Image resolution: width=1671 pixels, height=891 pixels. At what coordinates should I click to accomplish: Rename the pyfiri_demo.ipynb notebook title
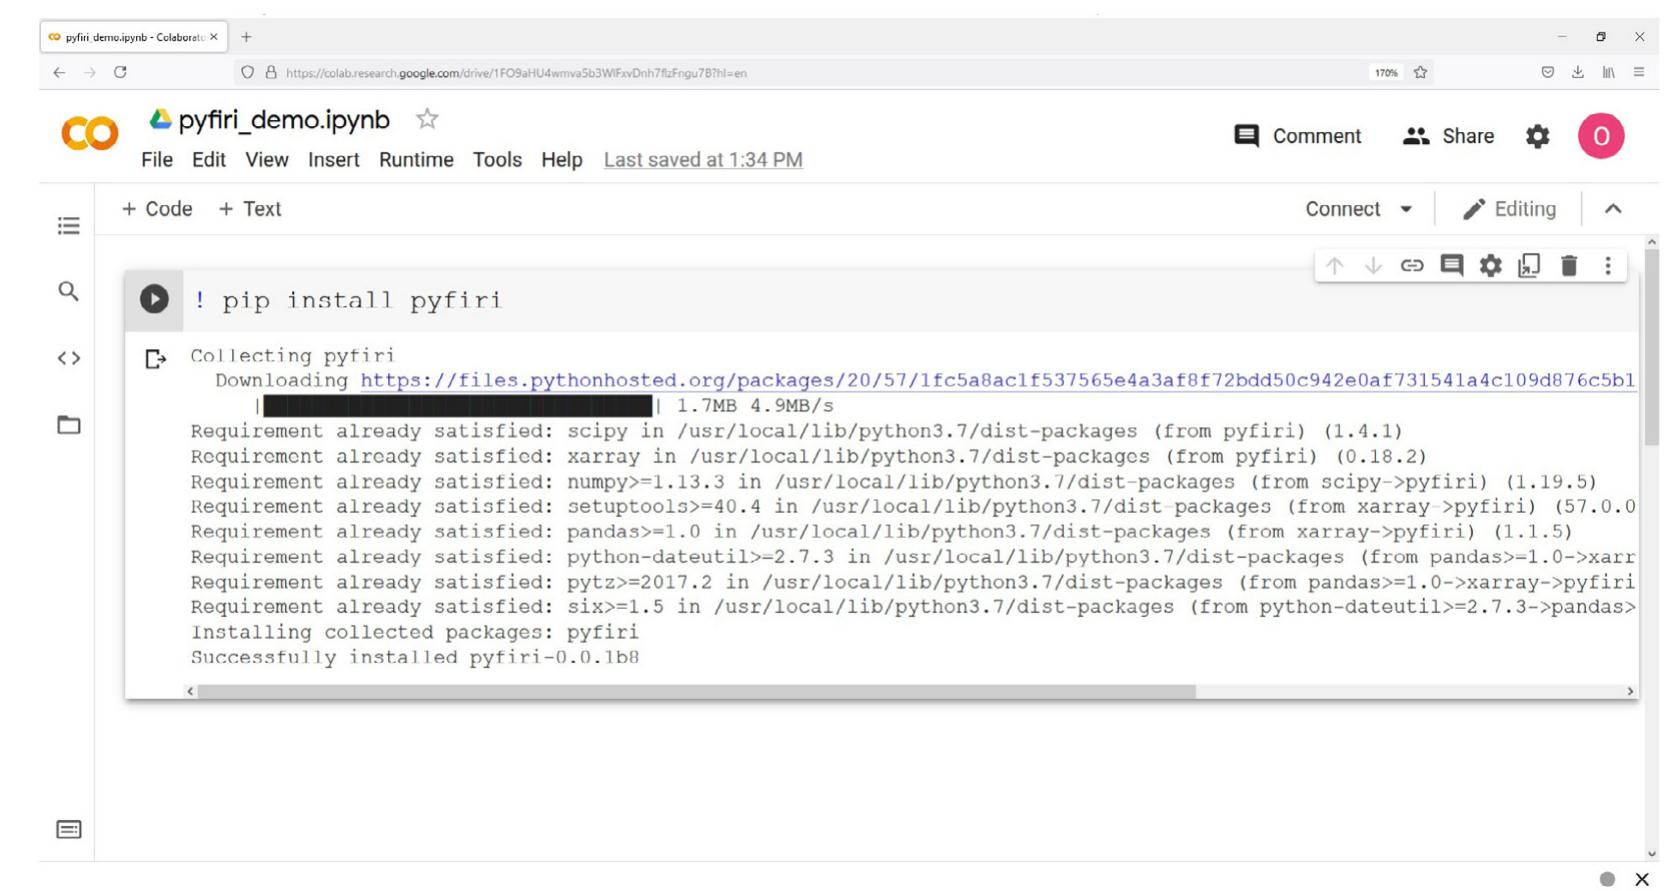[284, 120]
